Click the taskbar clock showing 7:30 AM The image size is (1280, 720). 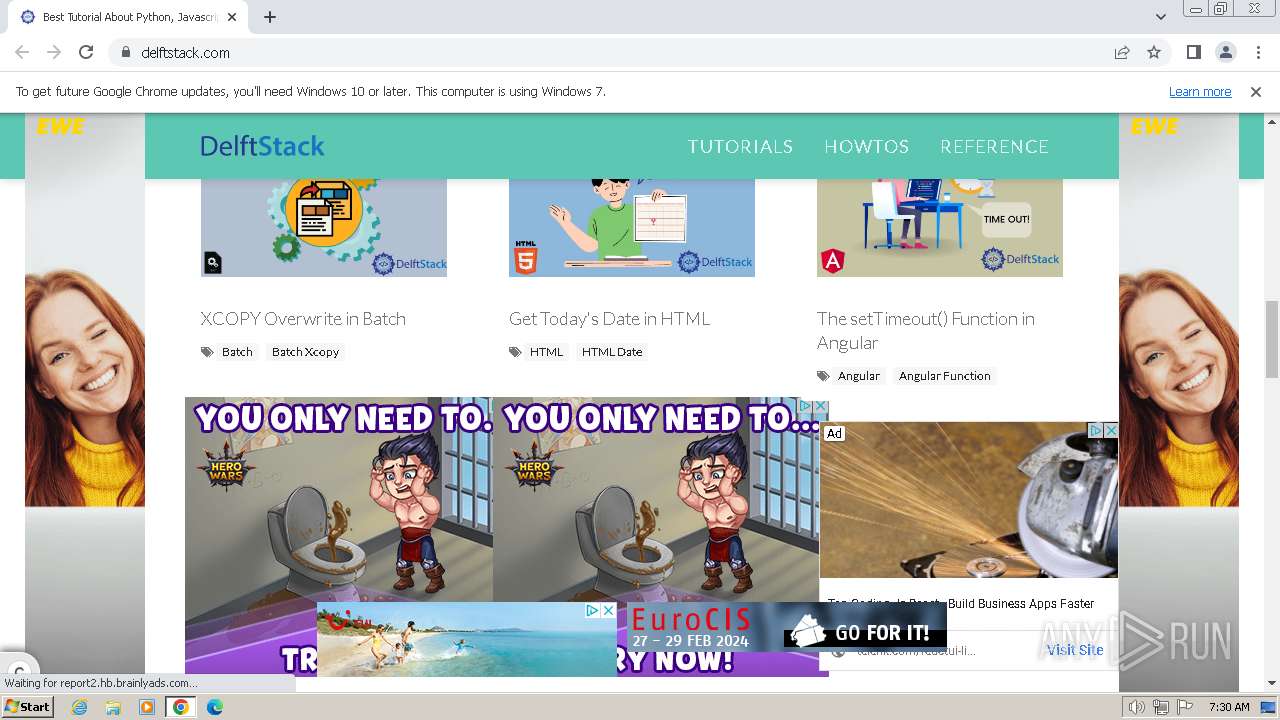(1229, 707)
